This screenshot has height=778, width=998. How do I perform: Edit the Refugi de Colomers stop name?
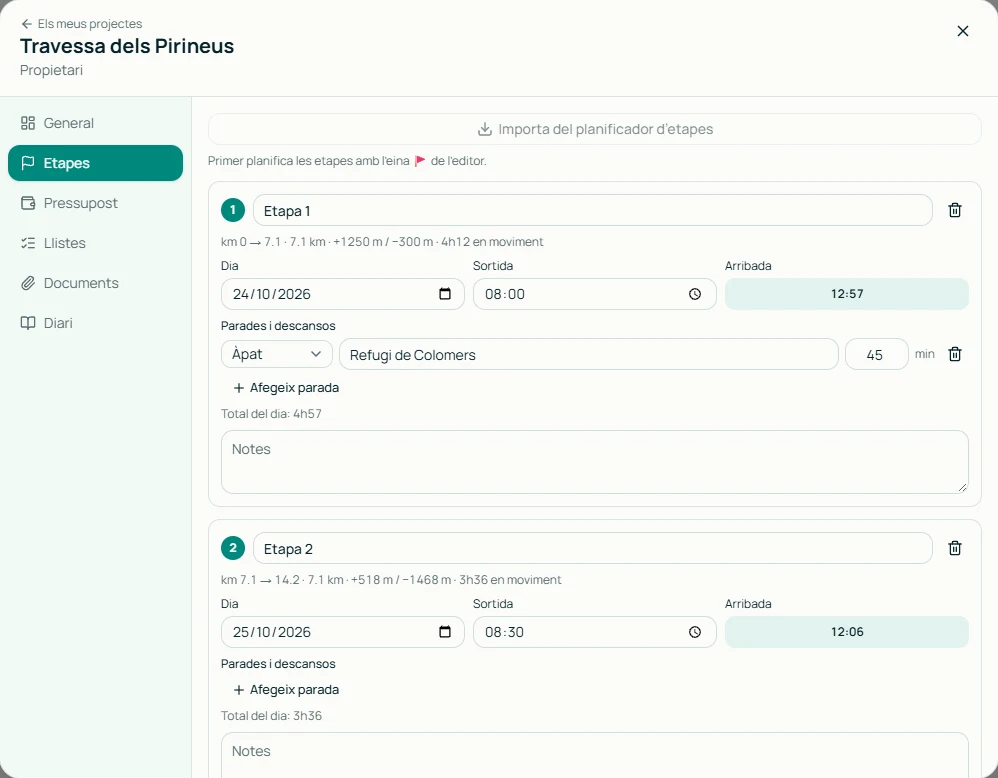589,354
